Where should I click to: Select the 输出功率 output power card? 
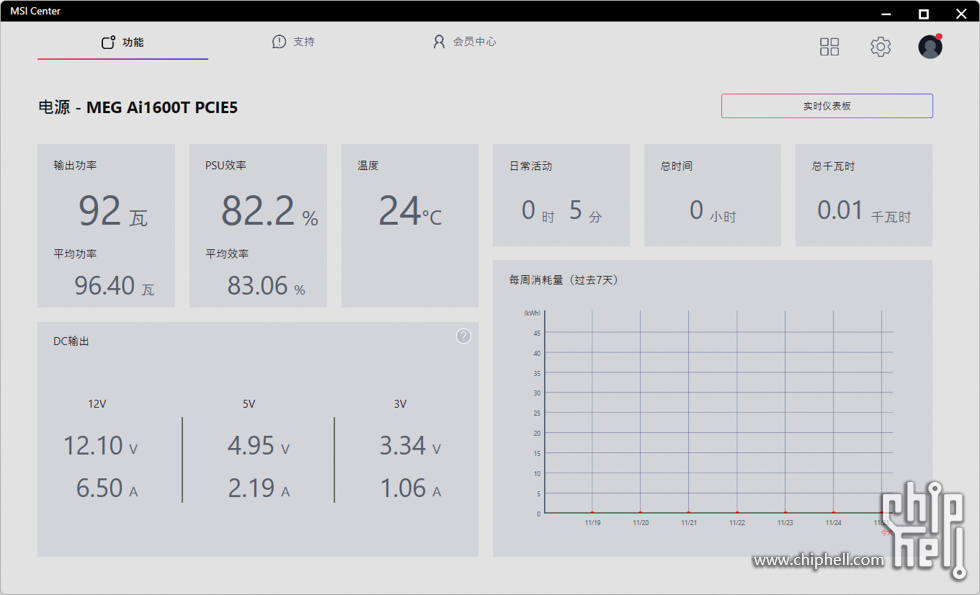tap(106, 225)
